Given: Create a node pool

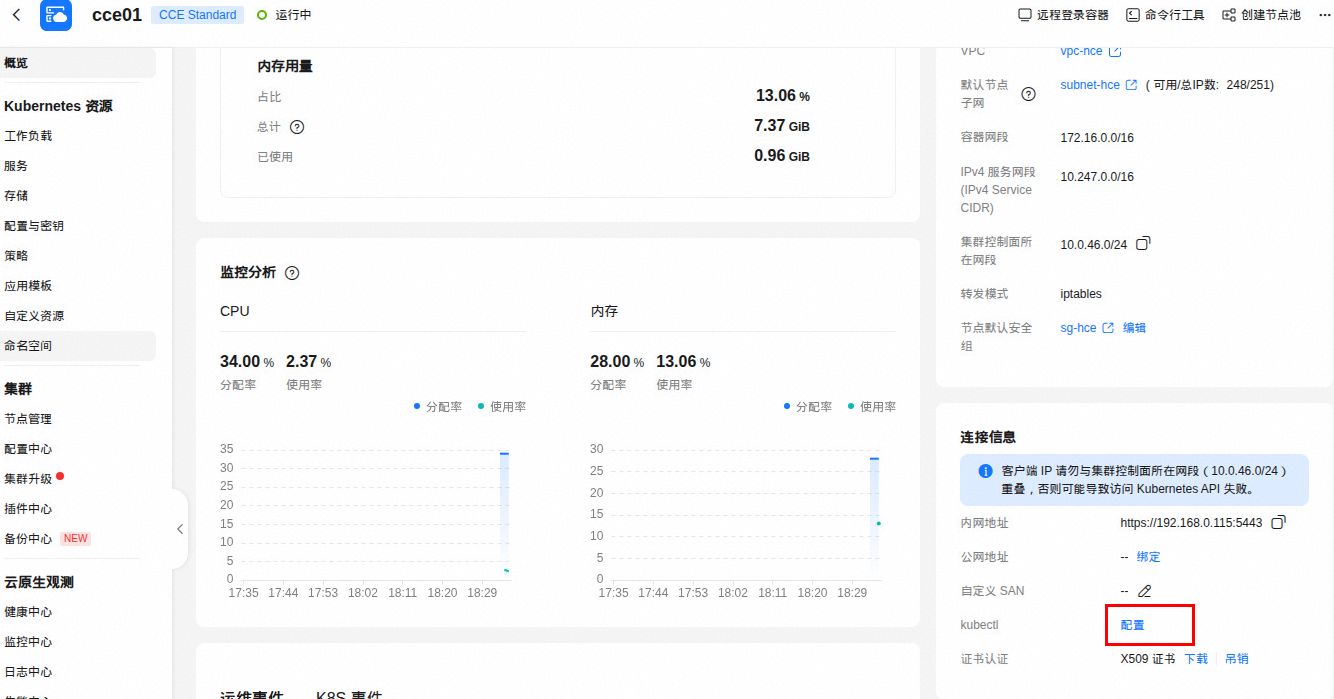Looking at the screenshot, I should click(1261, 15).
